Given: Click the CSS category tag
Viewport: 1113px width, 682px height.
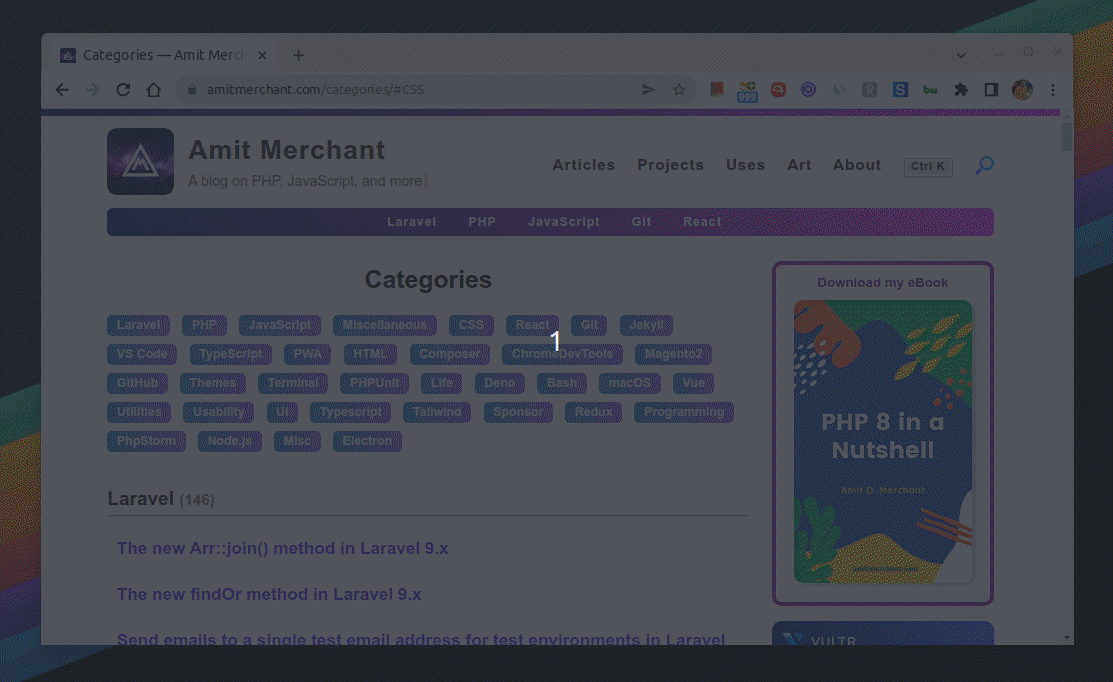Looking at the screenshot, I should point(471,325).
